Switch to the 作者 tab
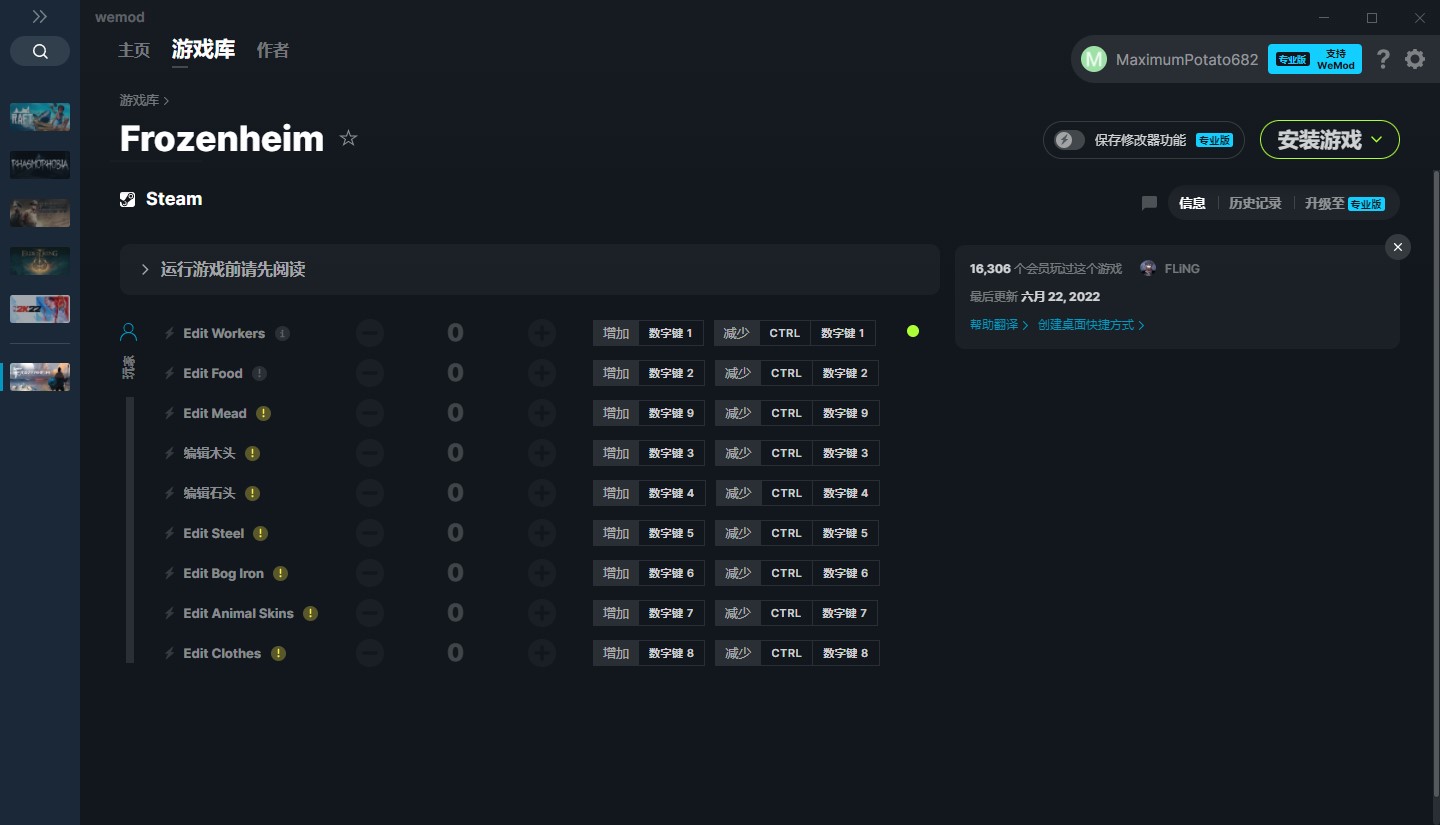Viewport: 1440px width, 825px height. [x=273, y=50]
